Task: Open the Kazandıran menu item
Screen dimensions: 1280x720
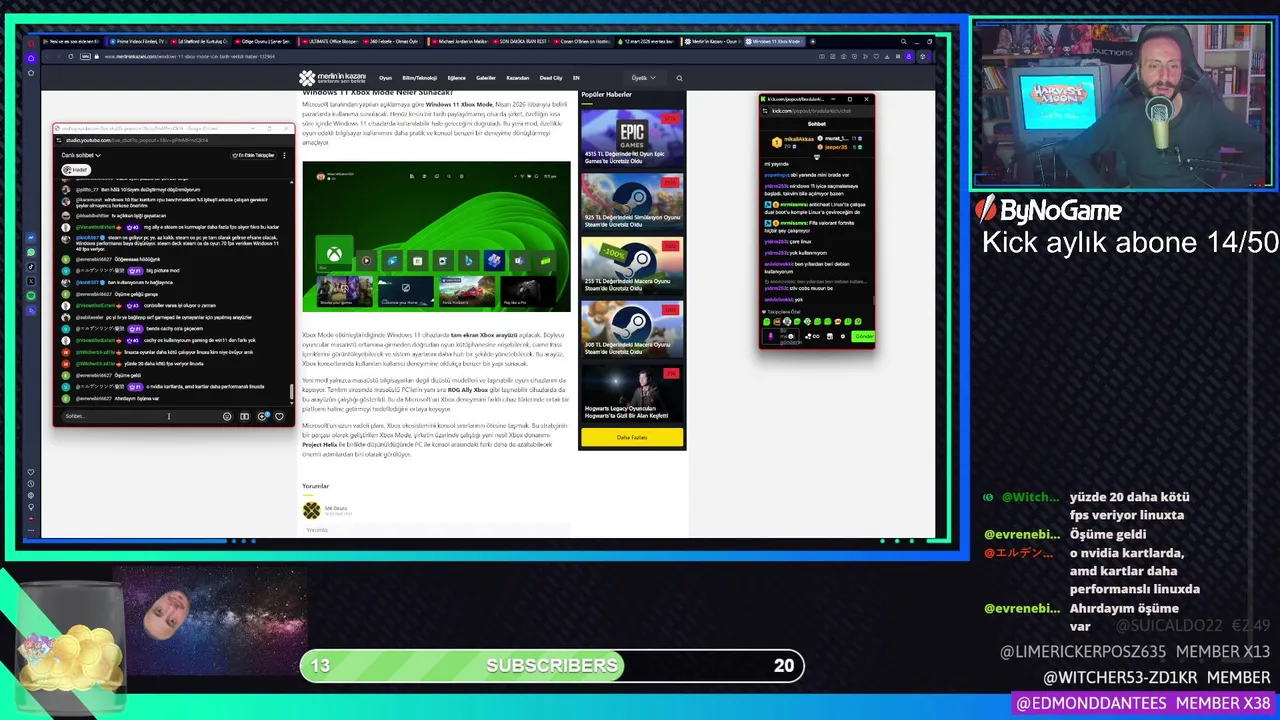Action: point(517,77)
